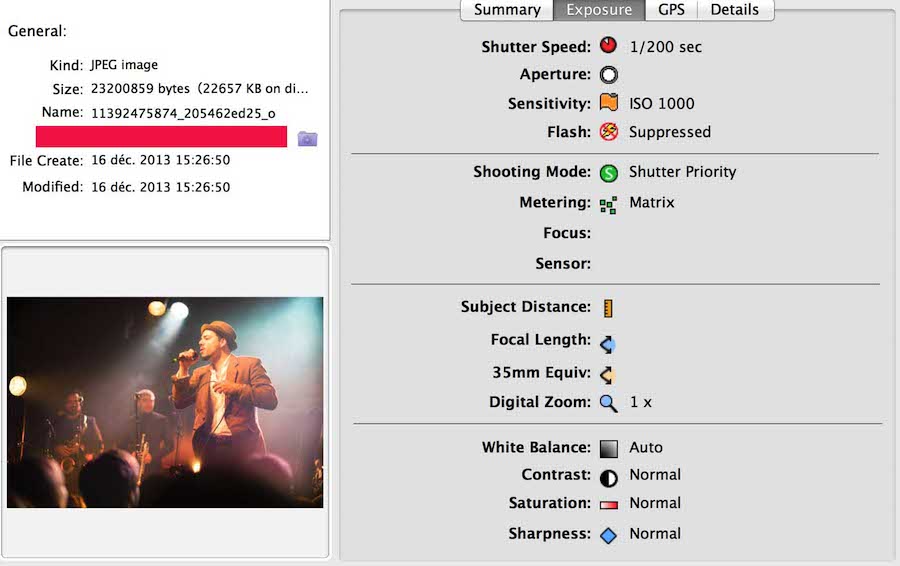
Task: Open the GPS tab
Action: pos(671,10)
